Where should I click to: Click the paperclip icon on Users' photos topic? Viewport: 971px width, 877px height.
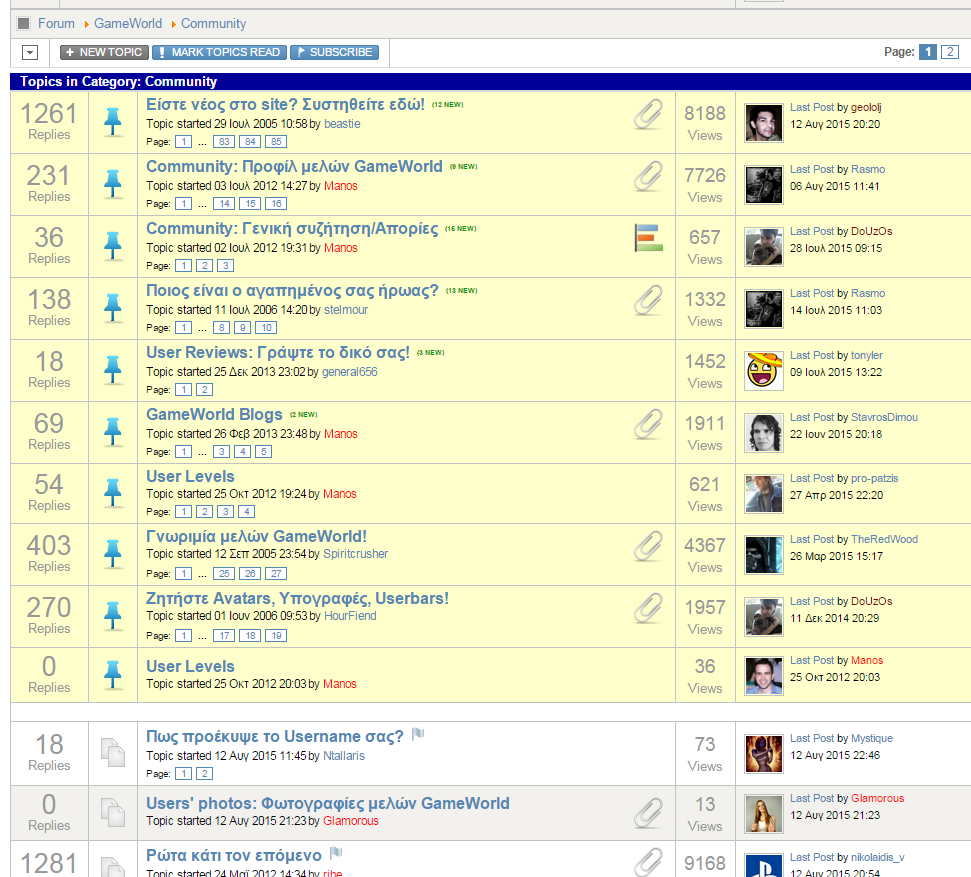pyautogui.click(x=648, y=811)
